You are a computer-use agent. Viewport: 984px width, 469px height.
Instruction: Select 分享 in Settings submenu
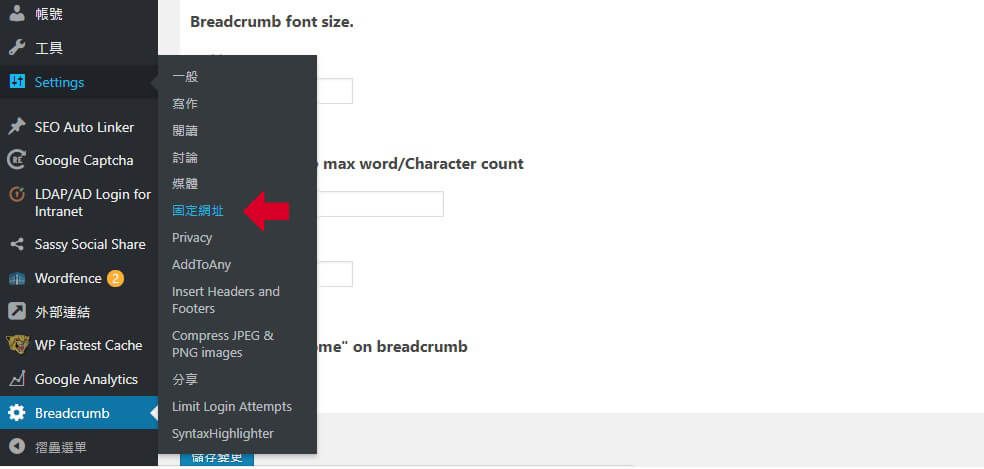tap(185, 379)
